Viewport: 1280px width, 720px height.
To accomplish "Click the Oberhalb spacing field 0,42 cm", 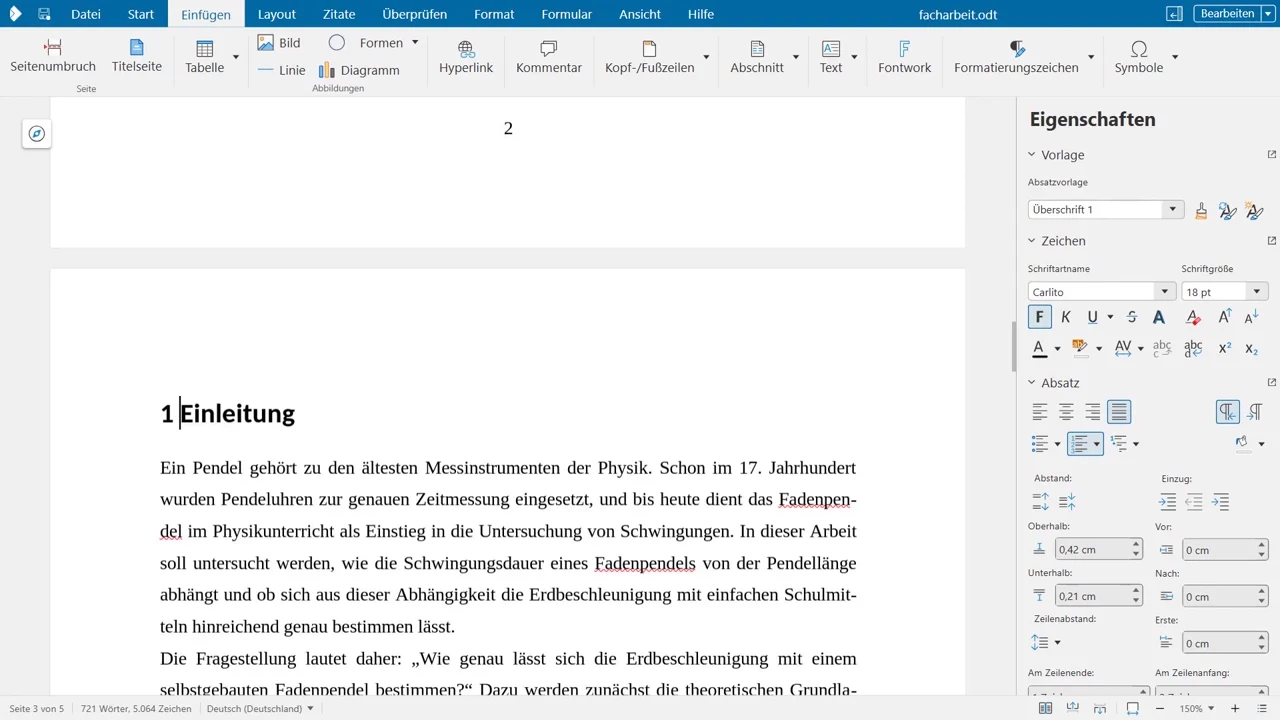I will pyautogui.click(x=1092, y=549).
